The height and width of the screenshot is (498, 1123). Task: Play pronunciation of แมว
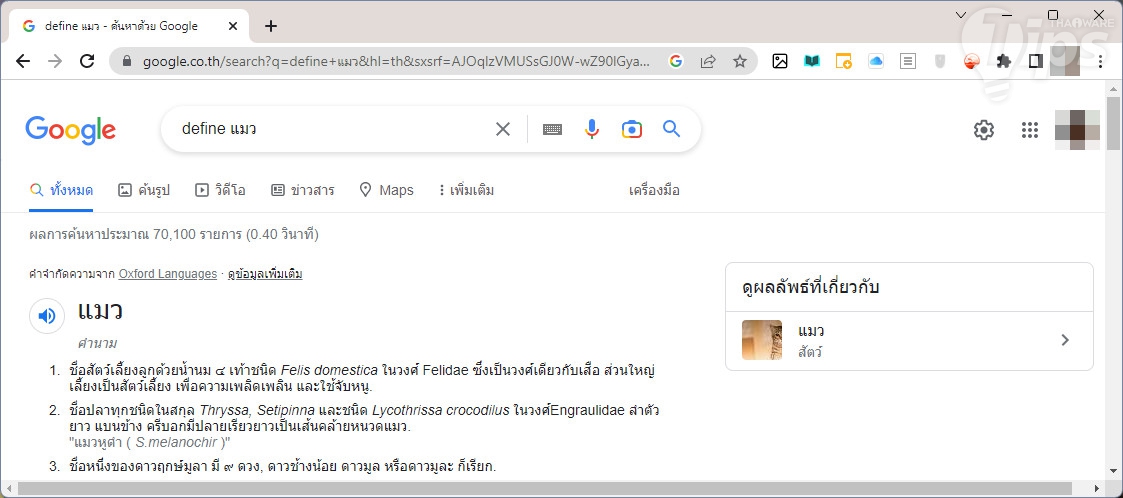click(x=47, y=316)
